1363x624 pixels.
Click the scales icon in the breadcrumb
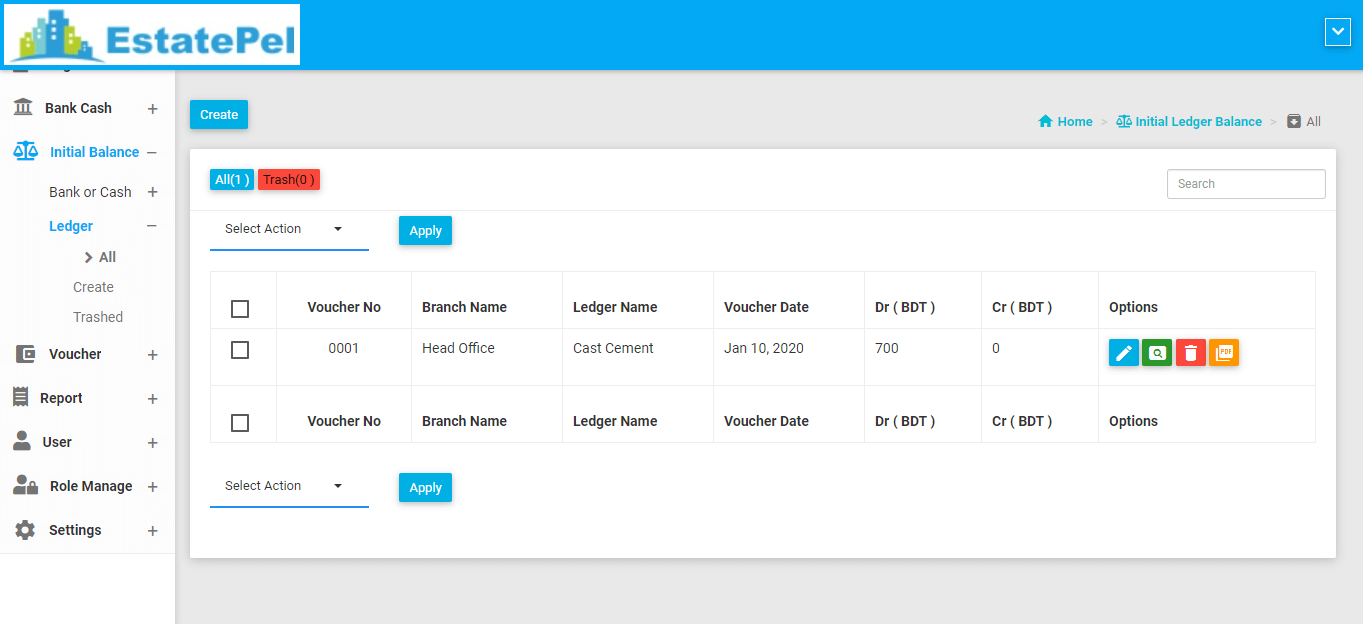[1124, 121]
